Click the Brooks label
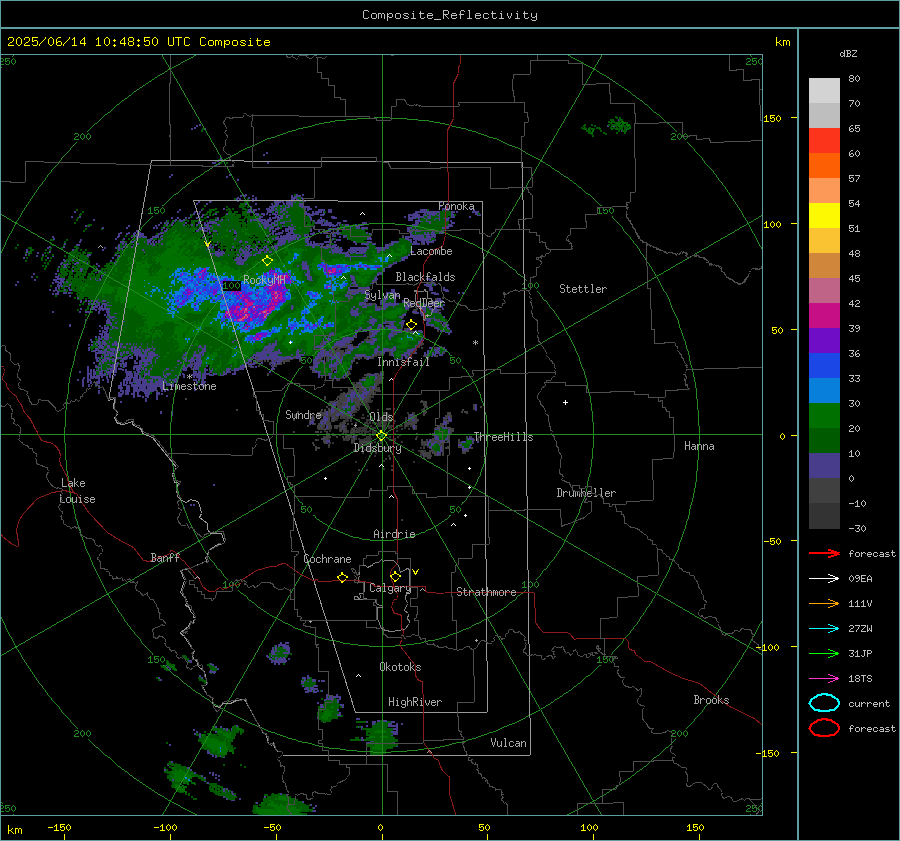 711,700
